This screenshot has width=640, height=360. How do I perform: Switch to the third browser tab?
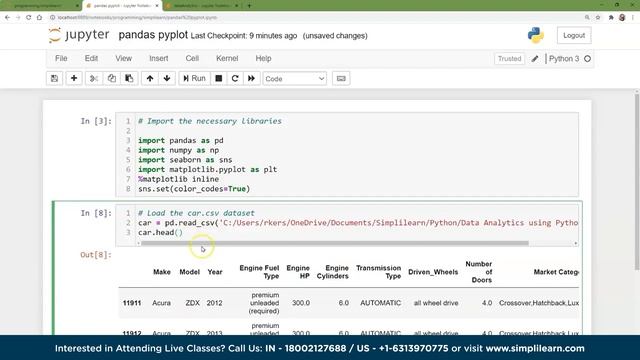pyautogui.click(x=202, y=6)
